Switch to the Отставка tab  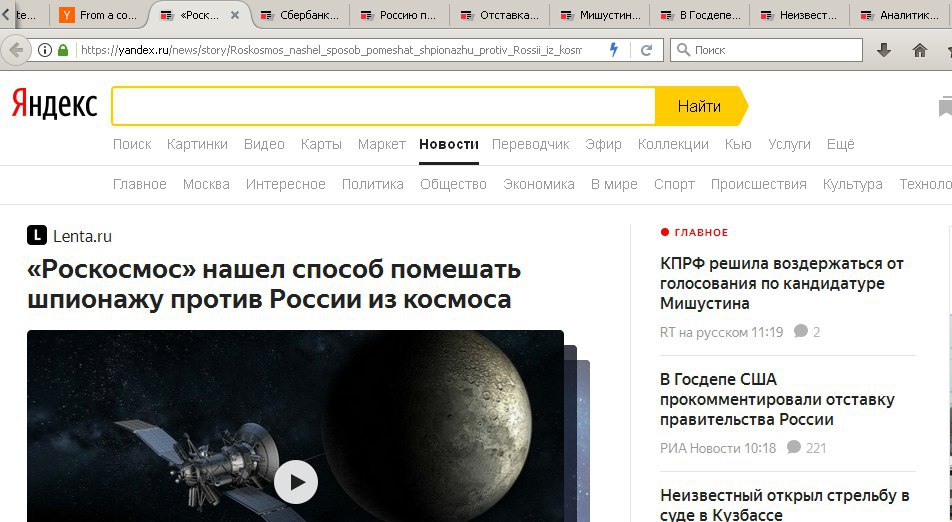(500, 15)
